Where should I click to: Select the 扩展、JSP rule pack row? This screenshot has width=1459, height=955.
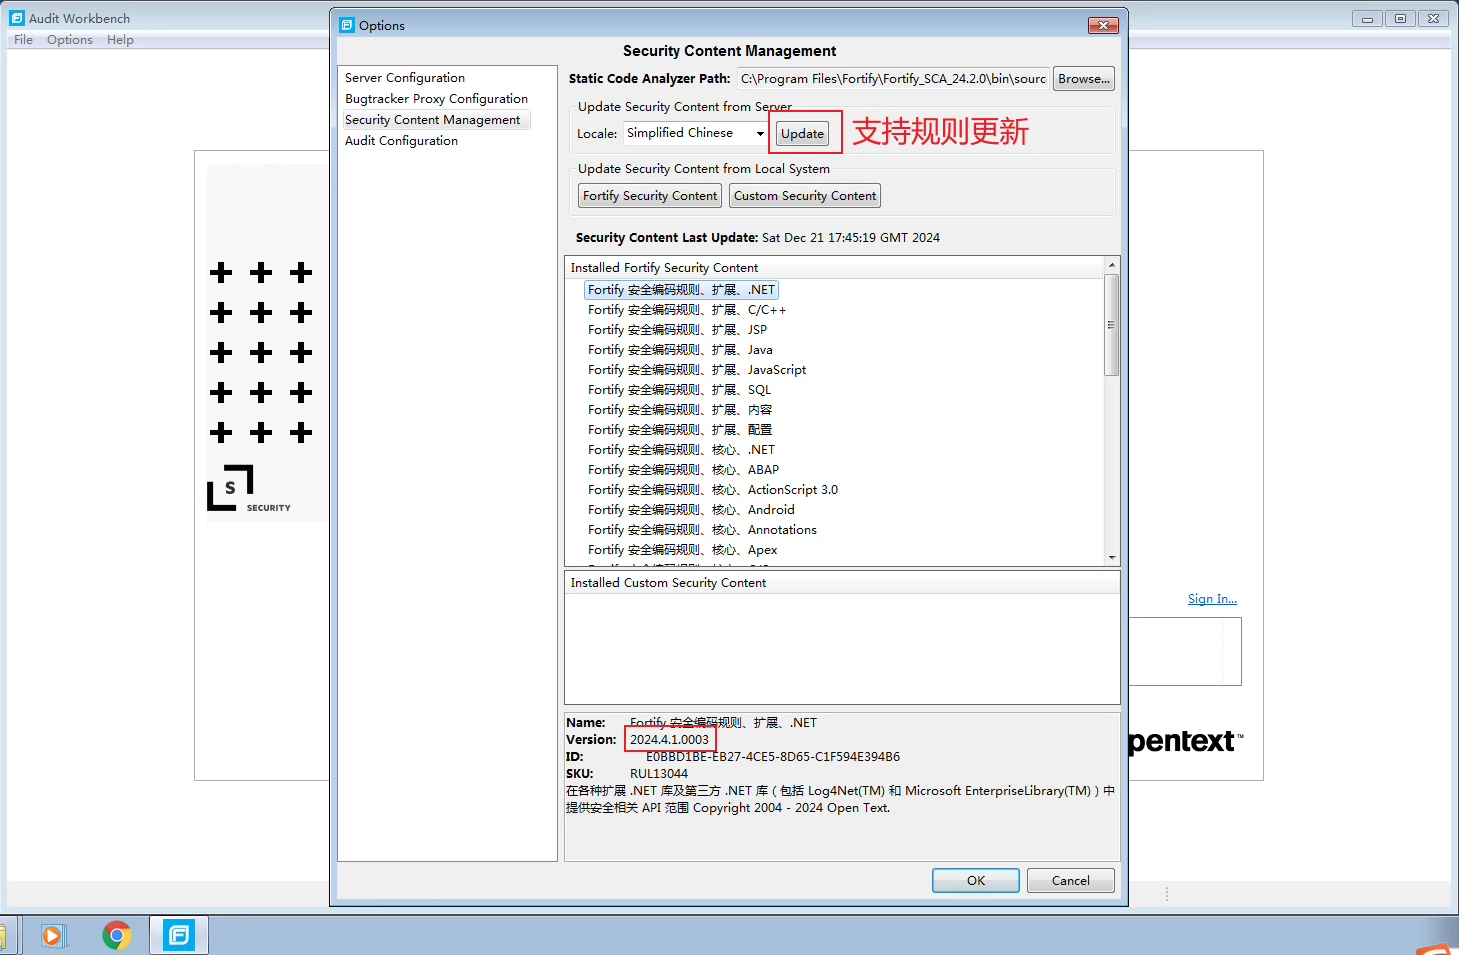[x=677, y=330]
